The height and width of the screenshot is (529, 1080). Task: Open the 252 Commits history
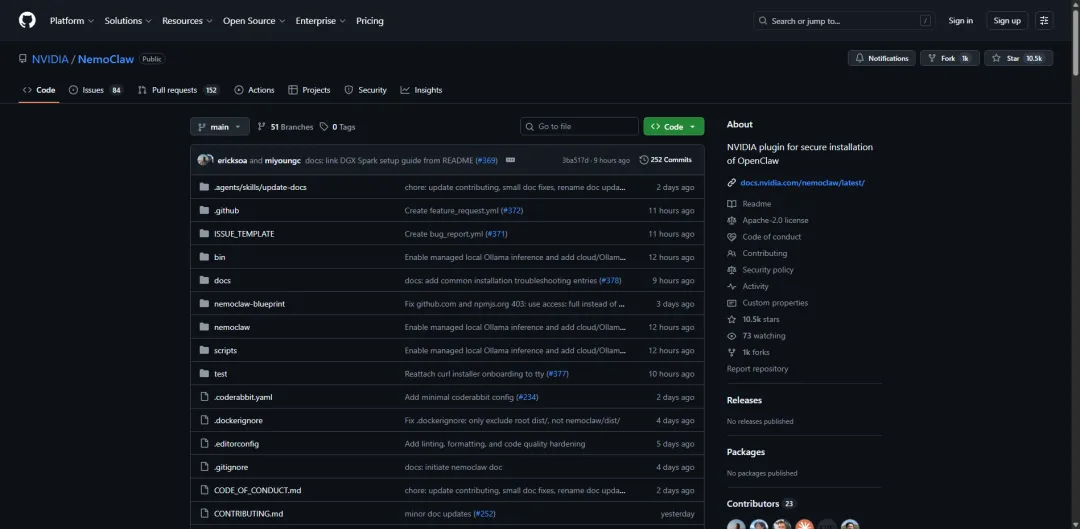coord(665,160)
